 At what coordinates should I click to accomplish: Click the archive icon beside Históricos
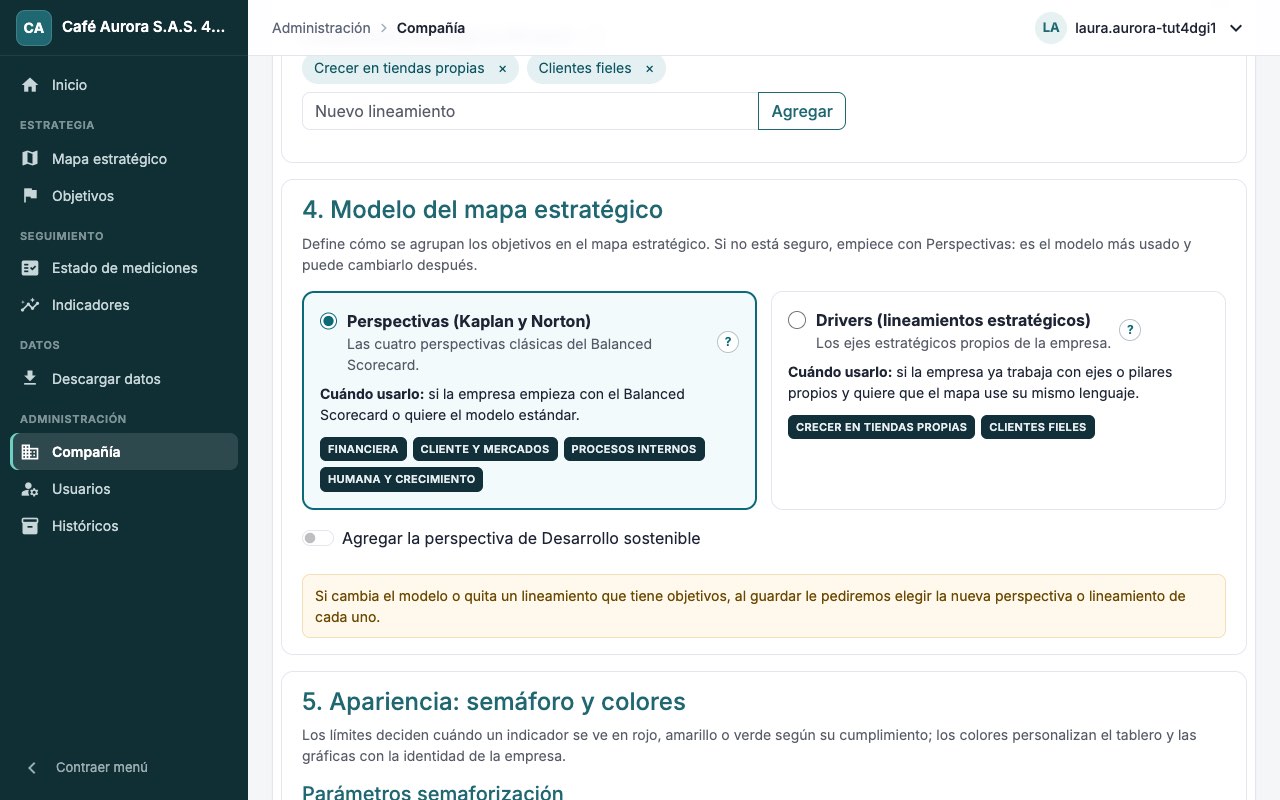30,526
